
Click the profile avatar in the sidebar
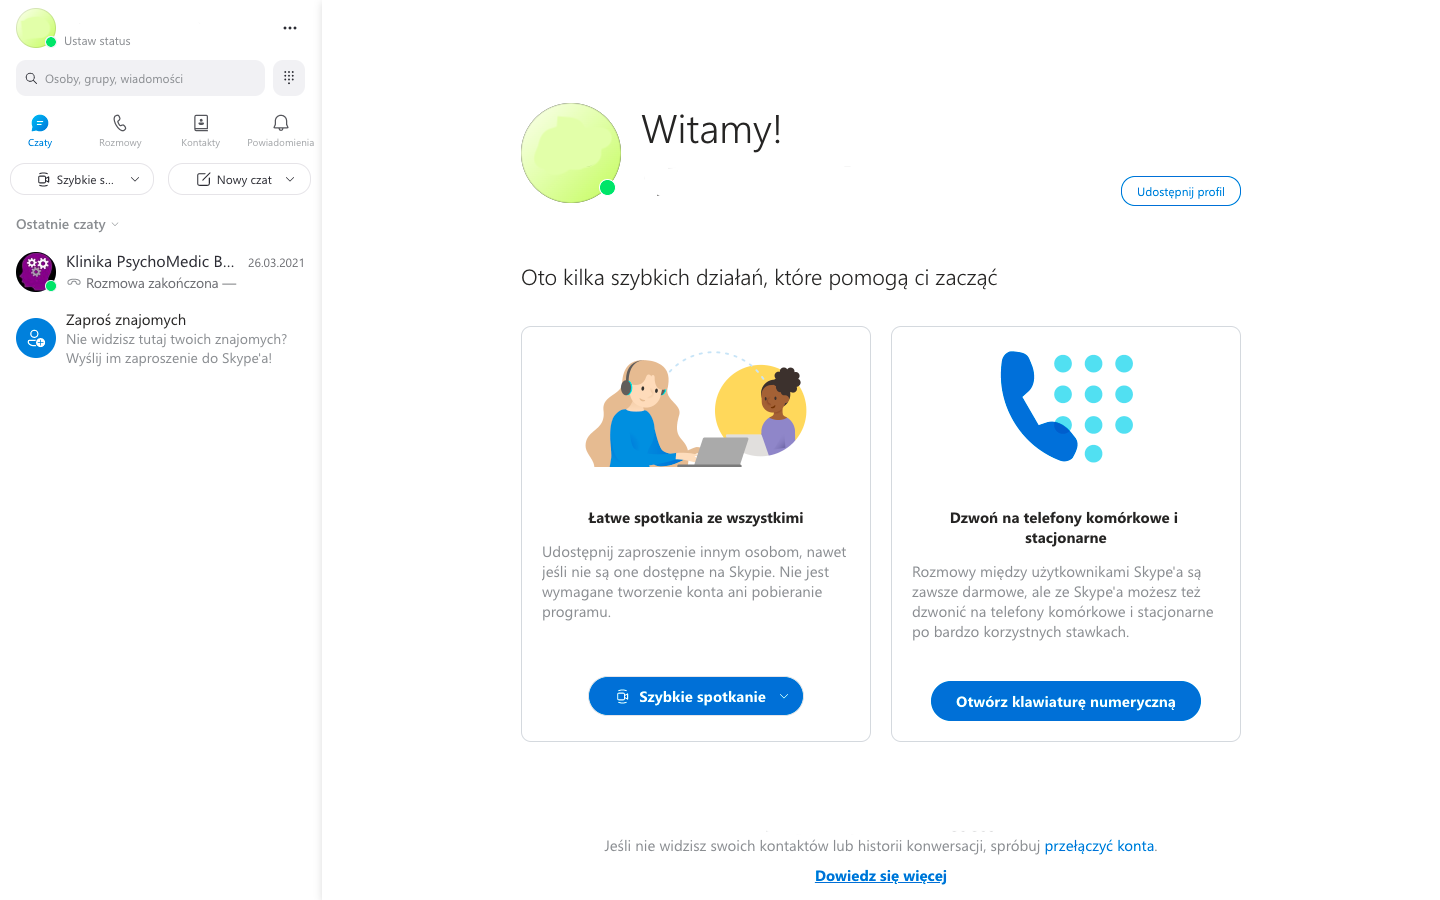(x=36, y=28)
